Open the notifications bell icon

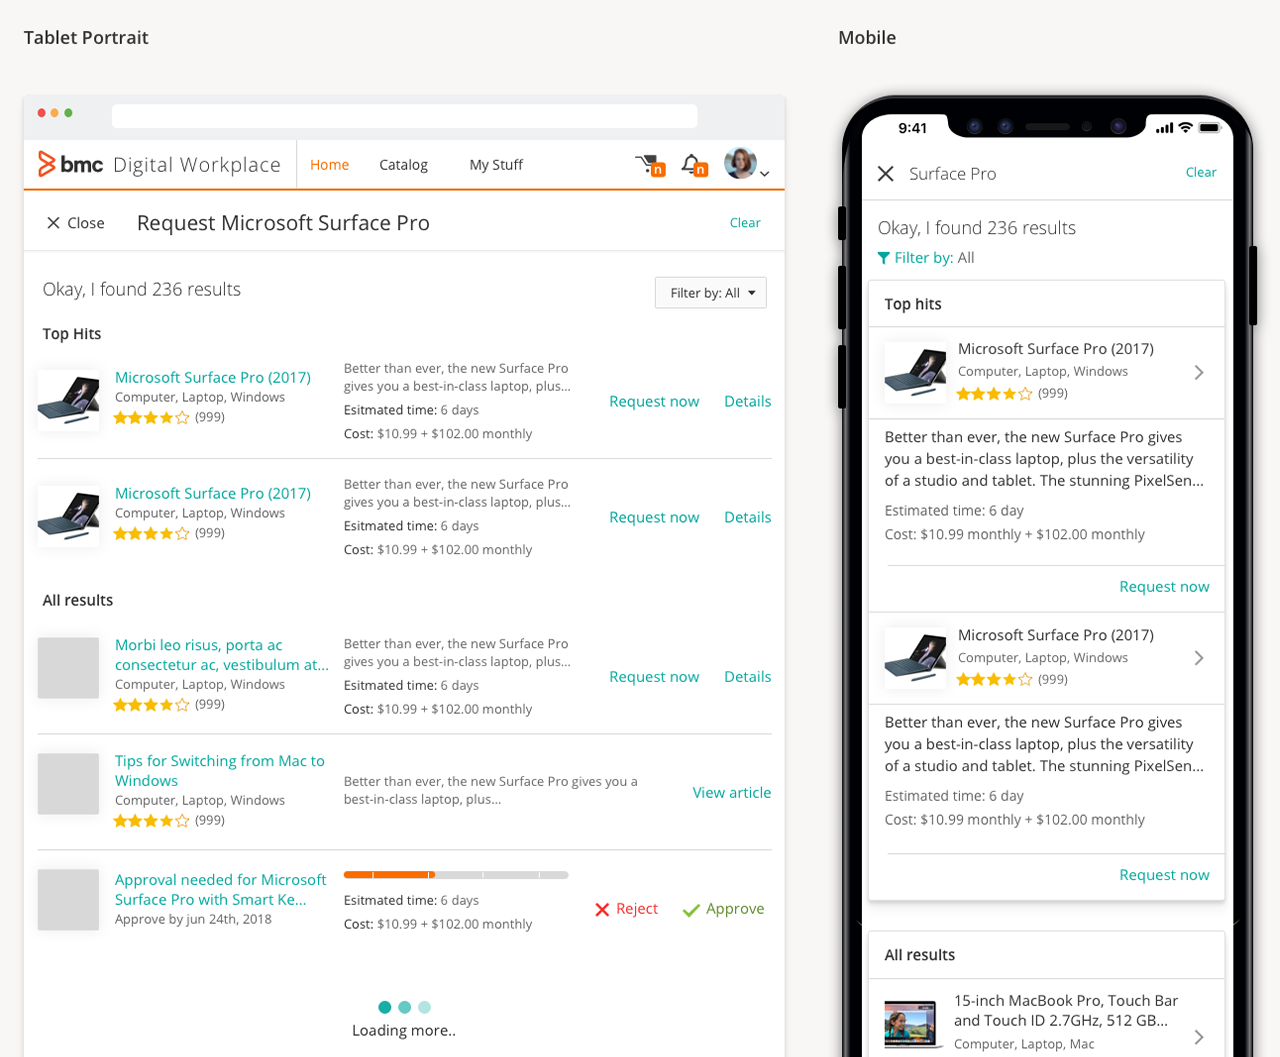point(694,165)
